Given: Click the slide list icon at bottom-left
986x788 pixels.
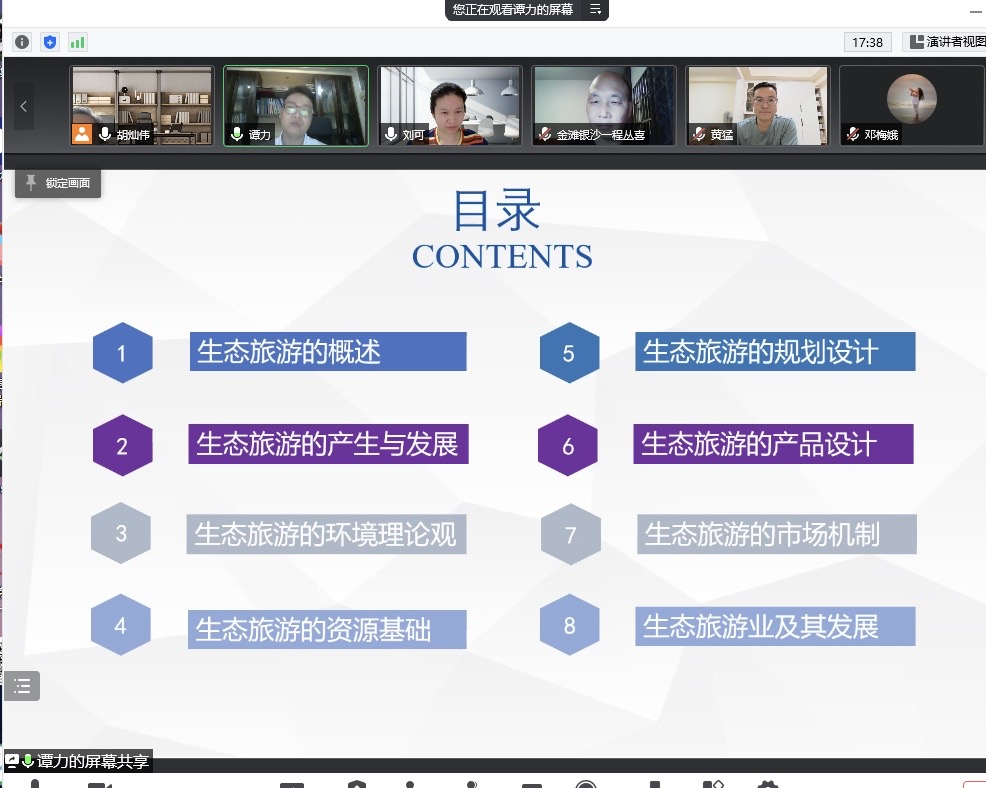Looking at the screenshot, I should coord(22,686).
